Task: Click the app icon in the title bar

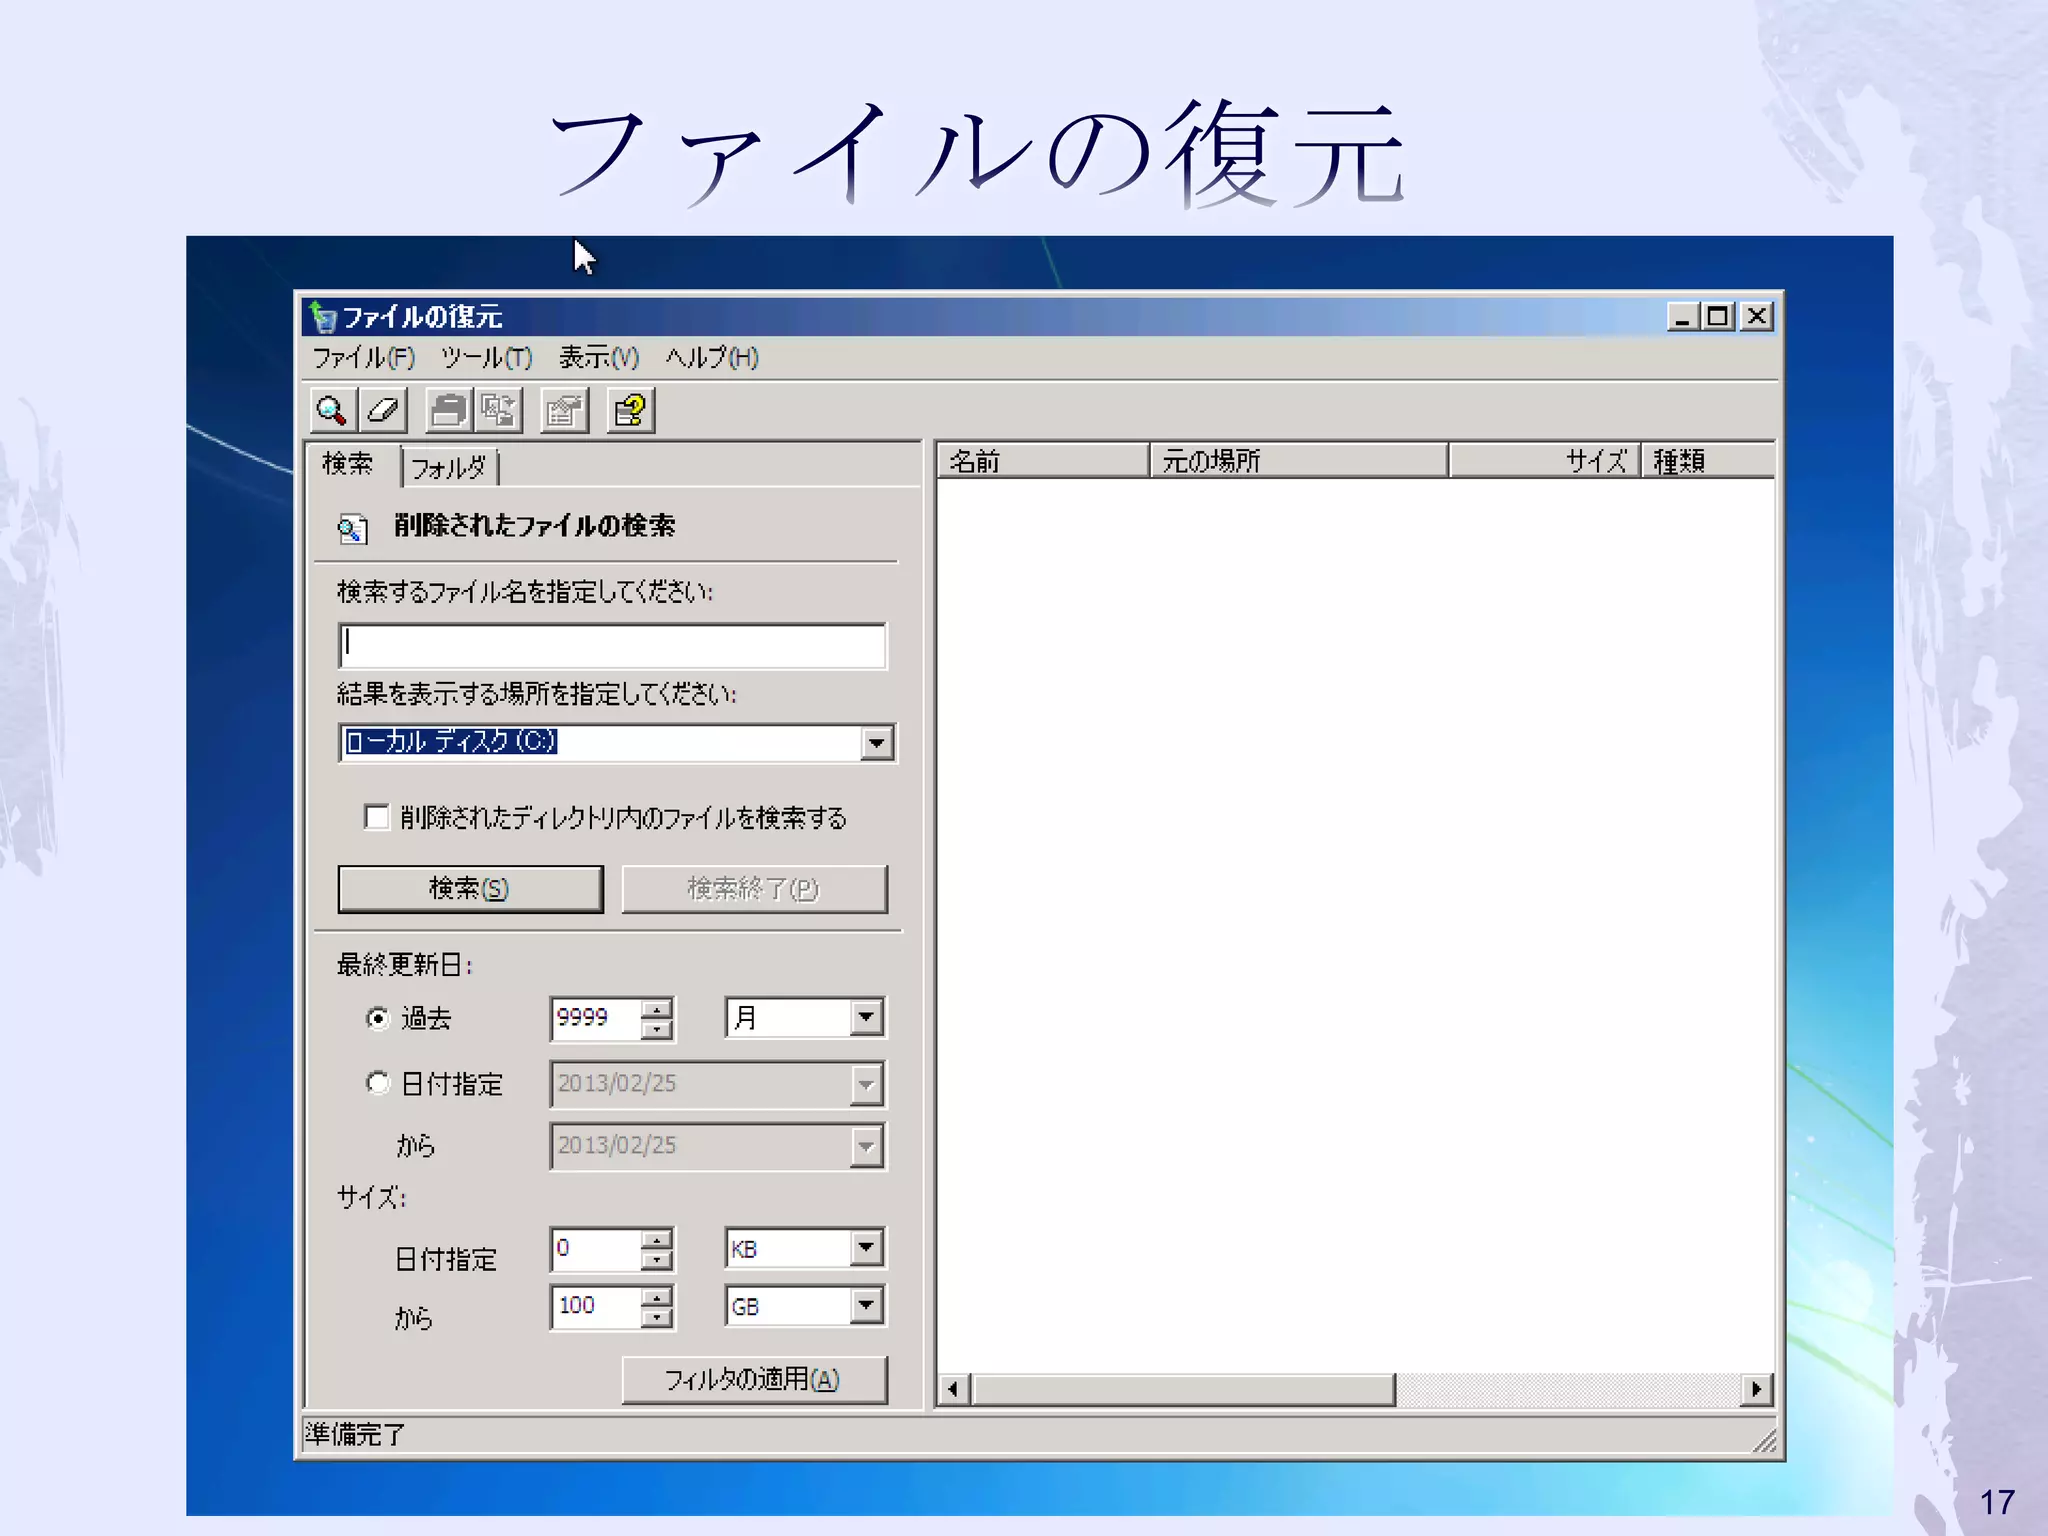Action: [x=322, y=317]
